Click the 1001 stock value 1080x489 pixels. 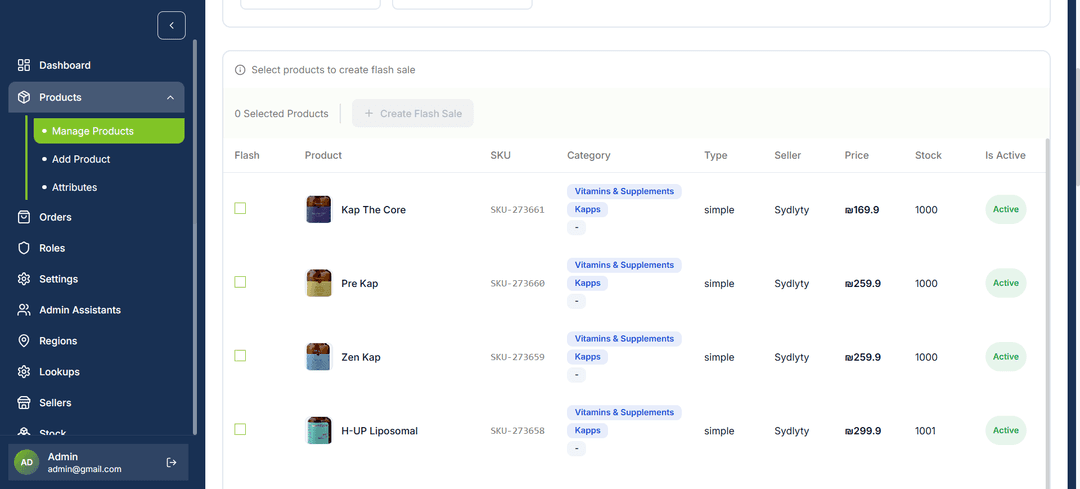(x=925, y=431)
